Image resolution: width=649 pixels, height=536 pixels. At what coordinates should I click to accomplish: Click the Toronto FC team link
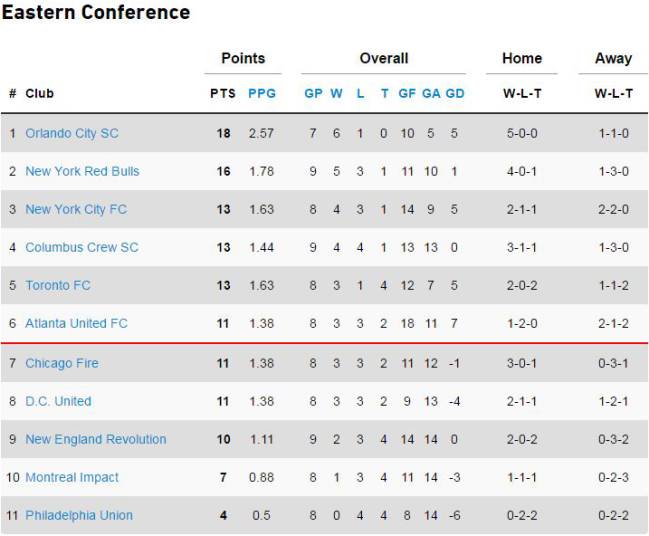pos(58,286)
